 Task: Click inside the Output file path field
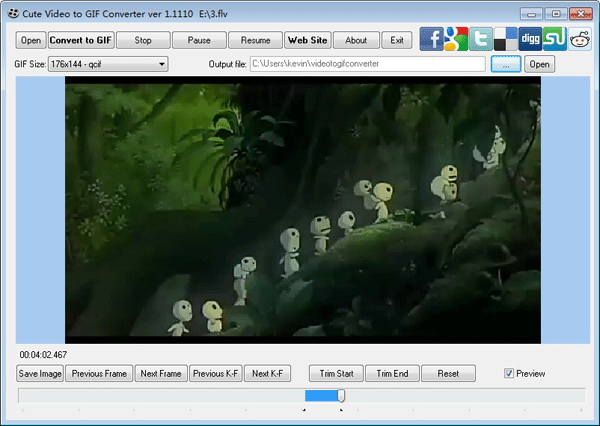(x=368, y=64)
